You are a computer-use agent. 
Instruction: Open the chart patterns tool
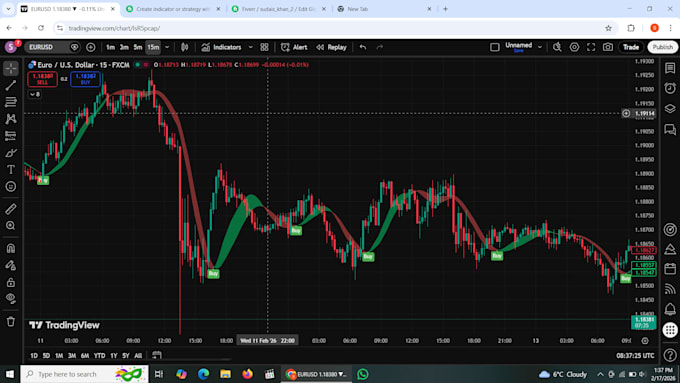tap(11, 119)
